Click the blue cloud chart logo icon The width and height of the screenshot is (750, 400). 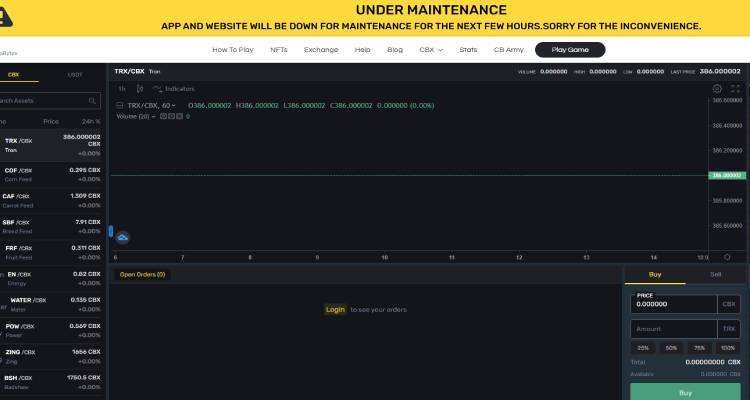(123, 237)
